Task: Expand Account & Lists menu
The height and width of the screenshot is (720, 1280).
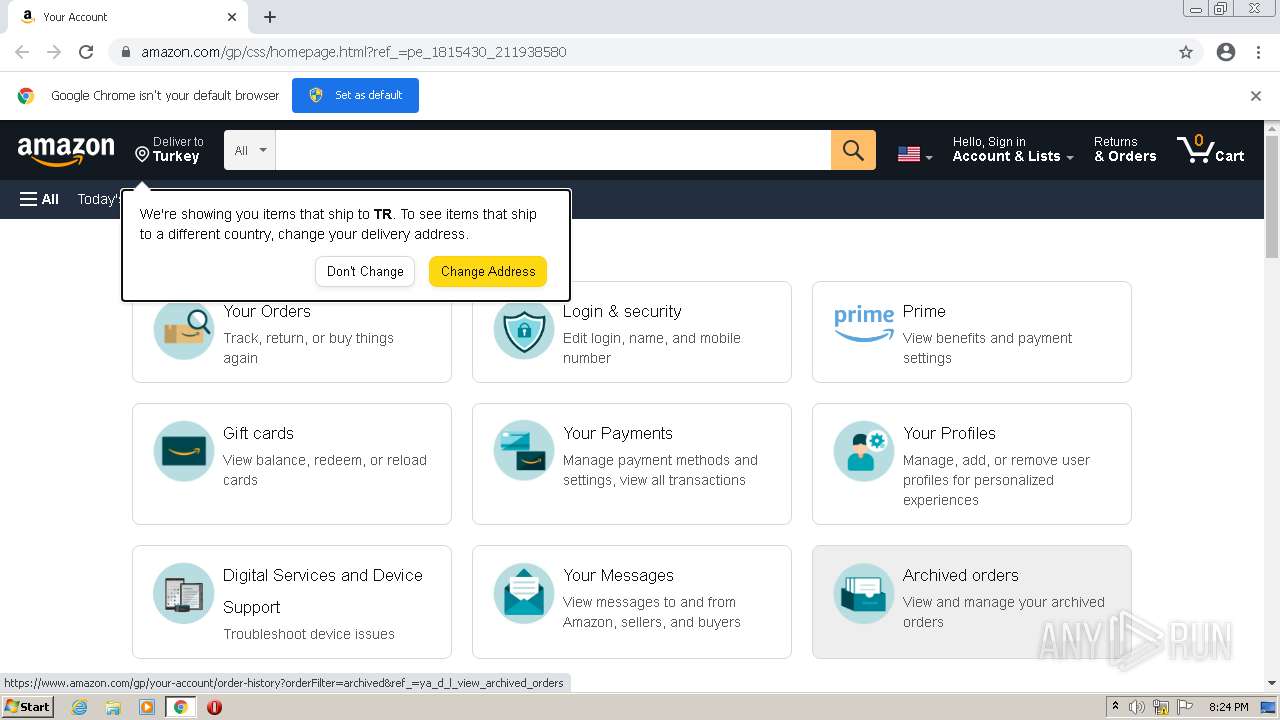Action: point(1013,149)
